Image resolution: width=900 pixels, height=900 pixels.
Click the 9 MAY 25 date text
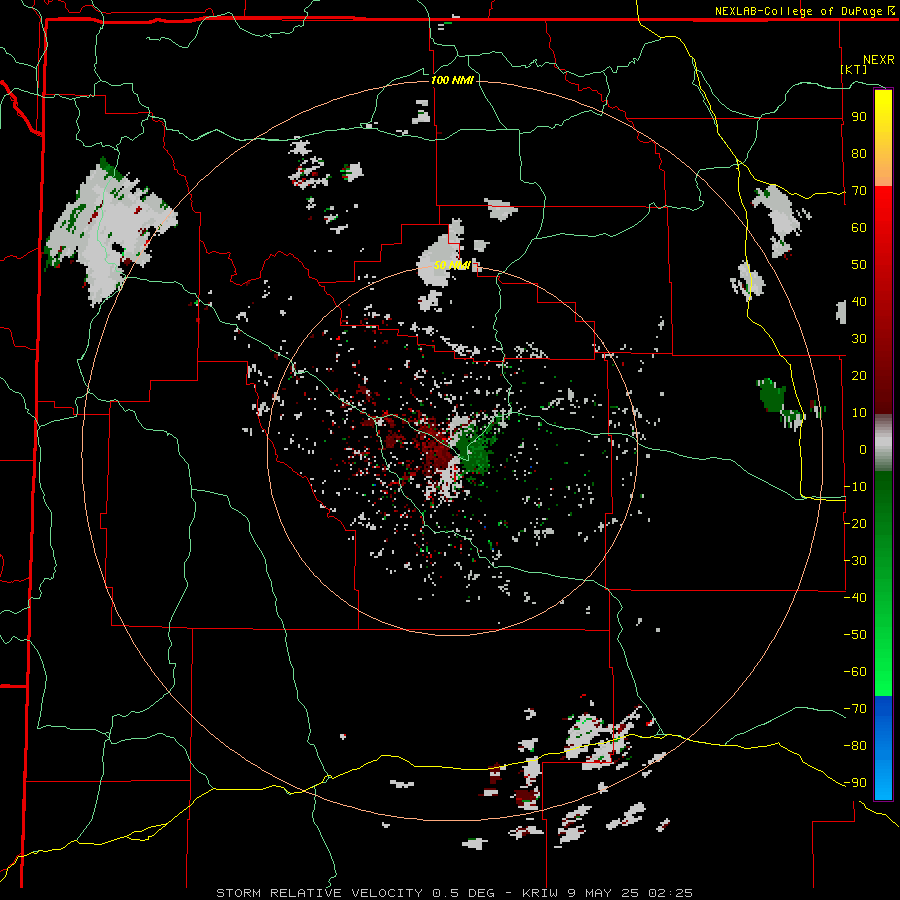[x=604, y=893]
